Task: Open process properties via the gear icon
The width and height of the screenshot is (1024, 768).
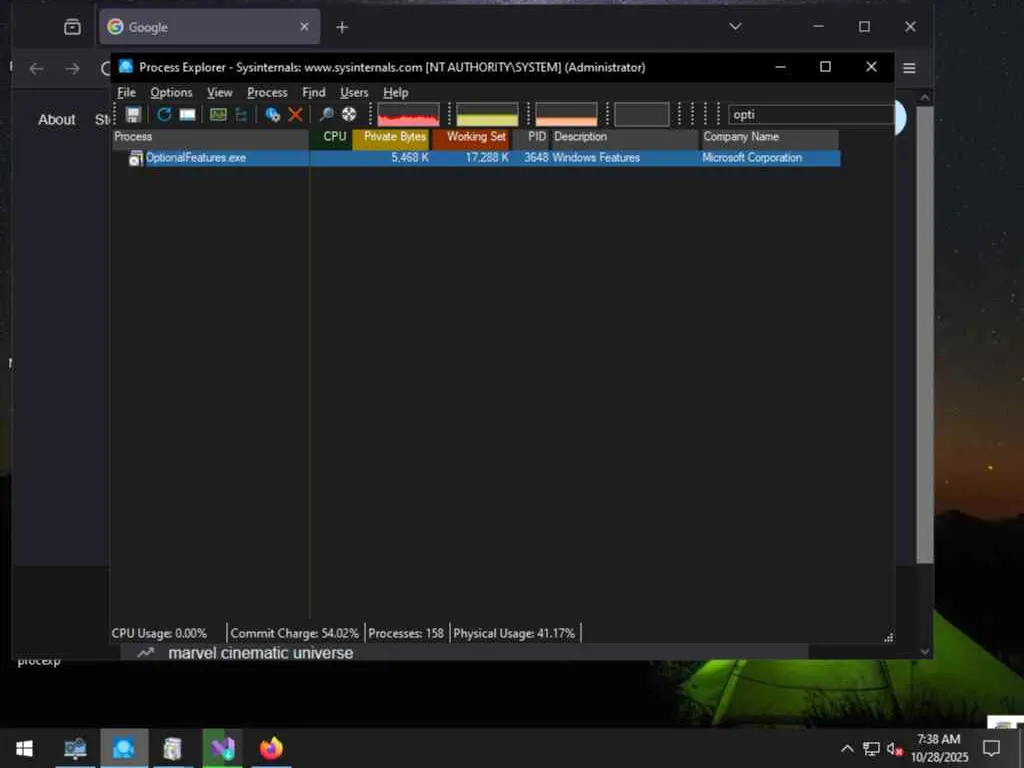Action: pyautogui.click(x=272, y=115)
